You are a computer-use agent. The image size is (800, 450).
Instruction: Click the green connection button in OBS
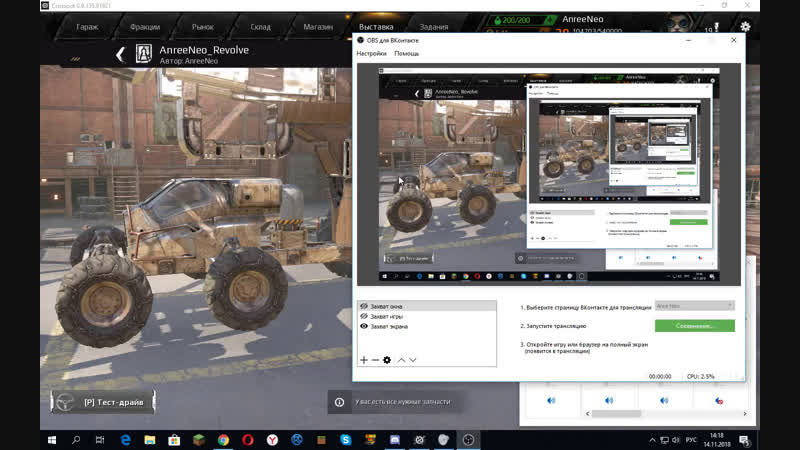point(694,326)
